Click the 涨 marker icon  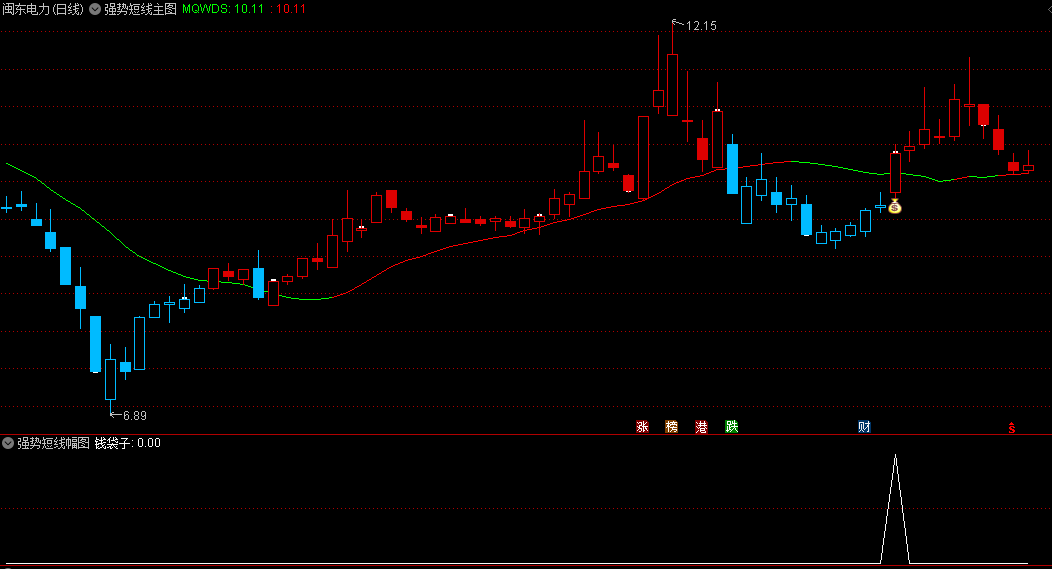642,427
